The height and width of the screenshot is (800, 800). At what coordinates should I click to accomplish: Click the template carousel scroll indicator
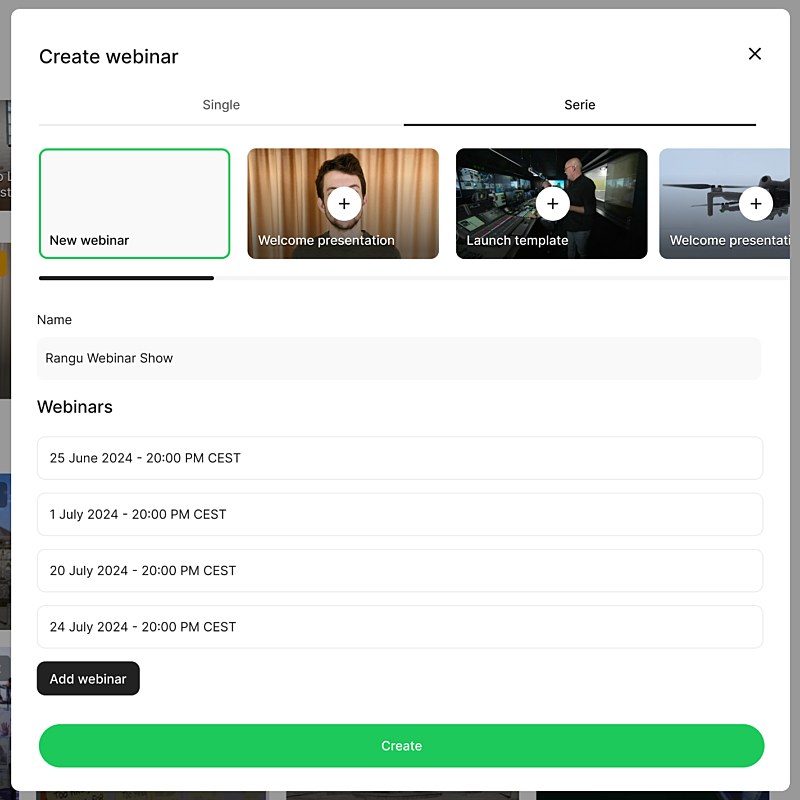[x=126, y=278]
